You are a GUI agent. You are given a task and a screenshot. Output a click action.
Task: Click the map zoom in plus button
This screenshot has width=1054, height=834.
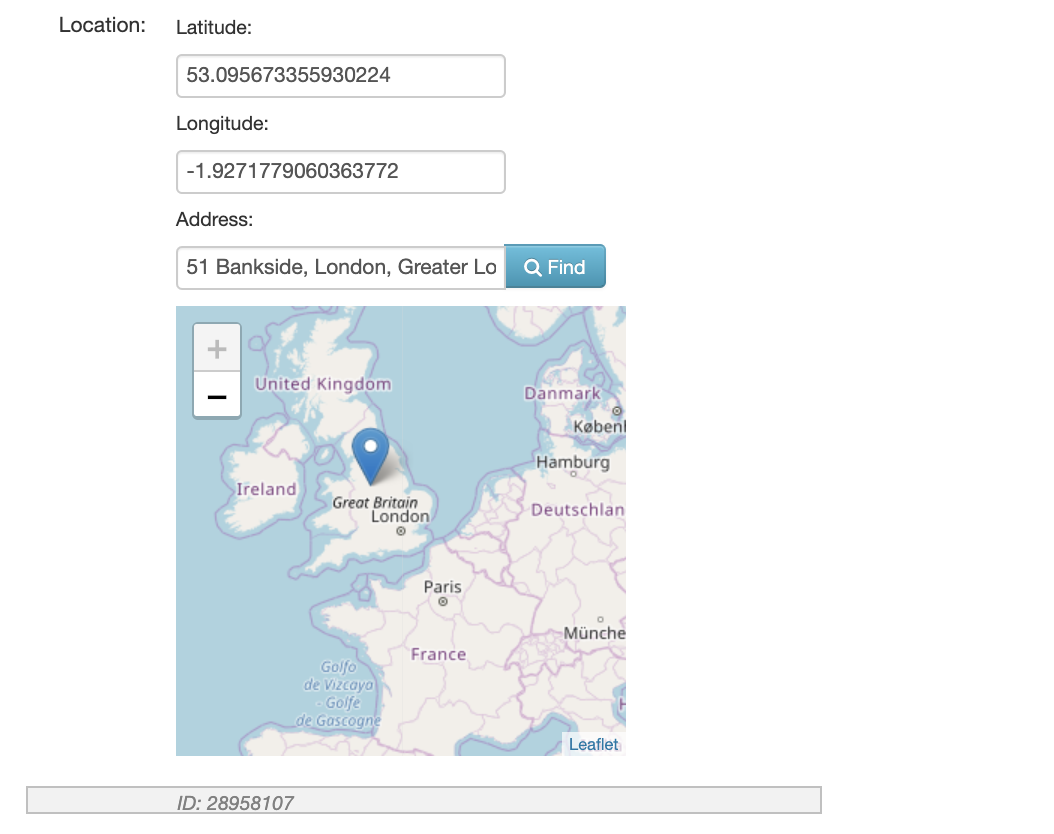click(x=216, y=348)
